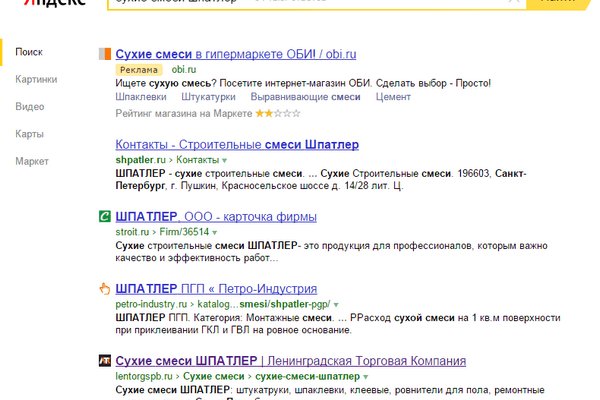Click the сухие-смеси-шпатлер breadcrumb
The width and height of the screenshot is (600, 400).
307,376
